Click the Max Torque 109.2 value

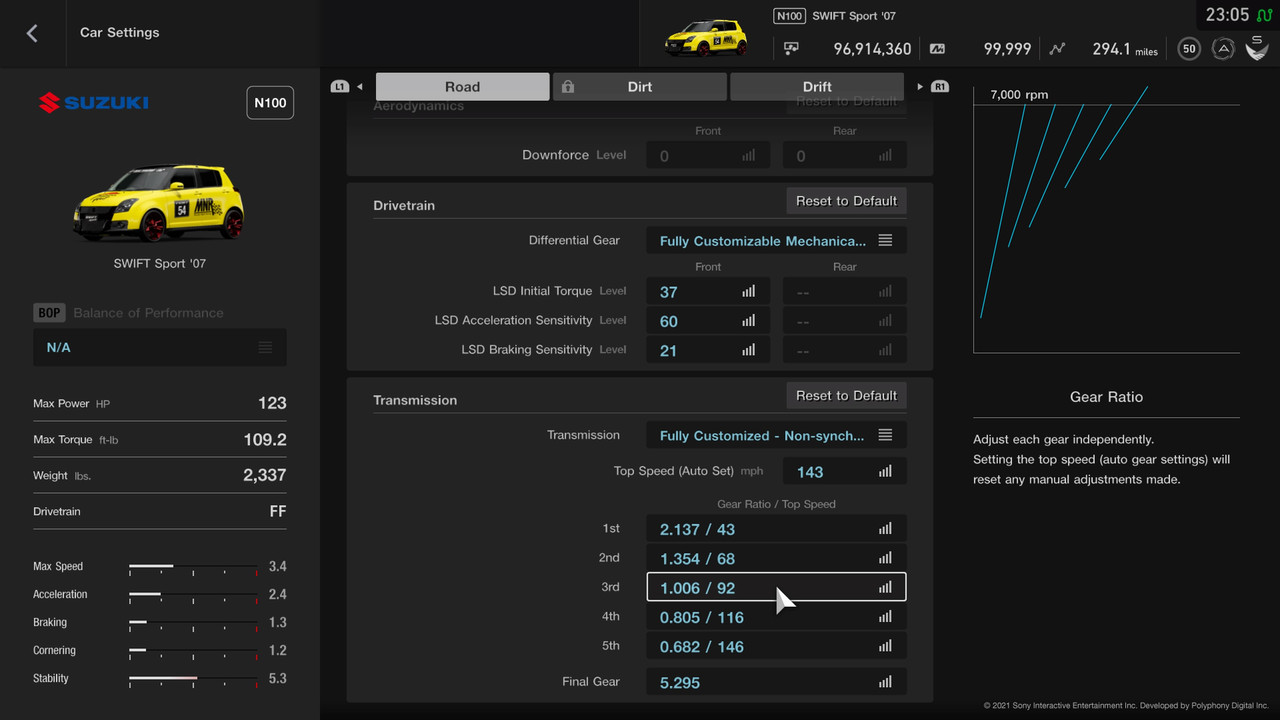[x=265, y=439]
